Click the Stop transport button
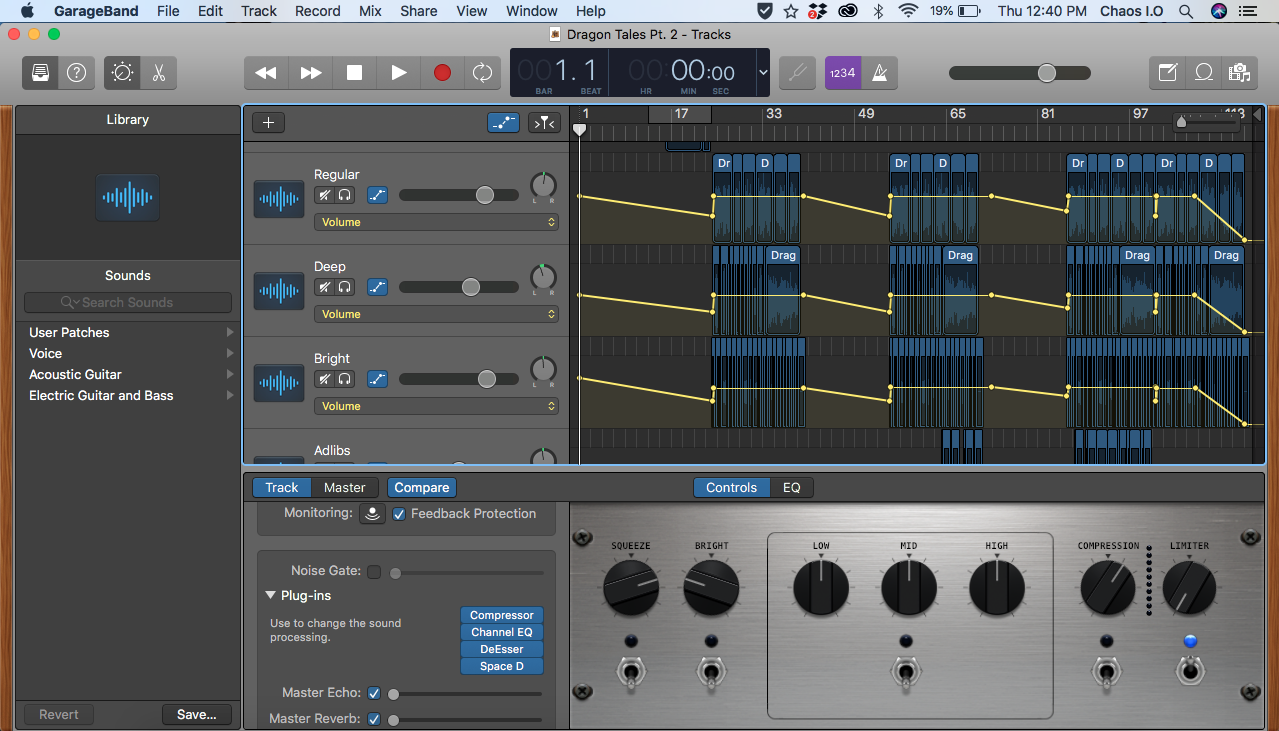This screenshot has width=1279, height=731. click(x=354, y=73)
